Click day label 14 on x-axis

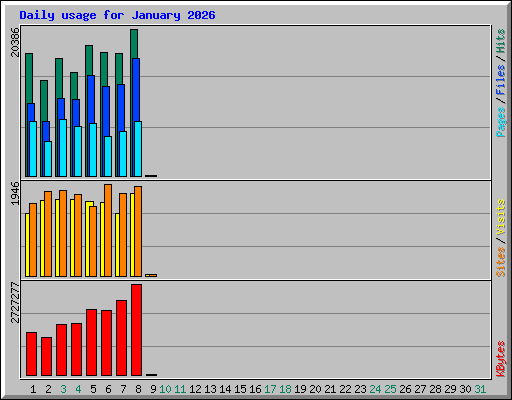(225, 389)
